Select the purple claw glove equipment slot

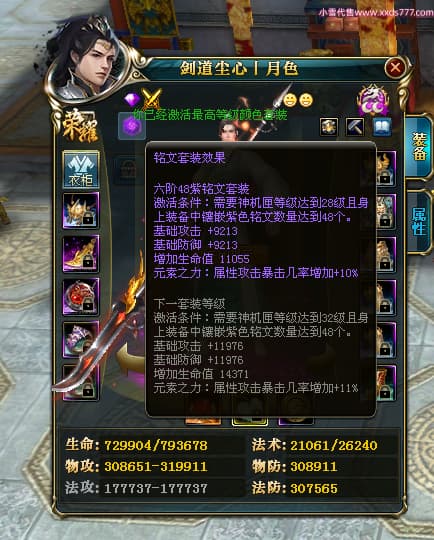[x=81, y=339]
